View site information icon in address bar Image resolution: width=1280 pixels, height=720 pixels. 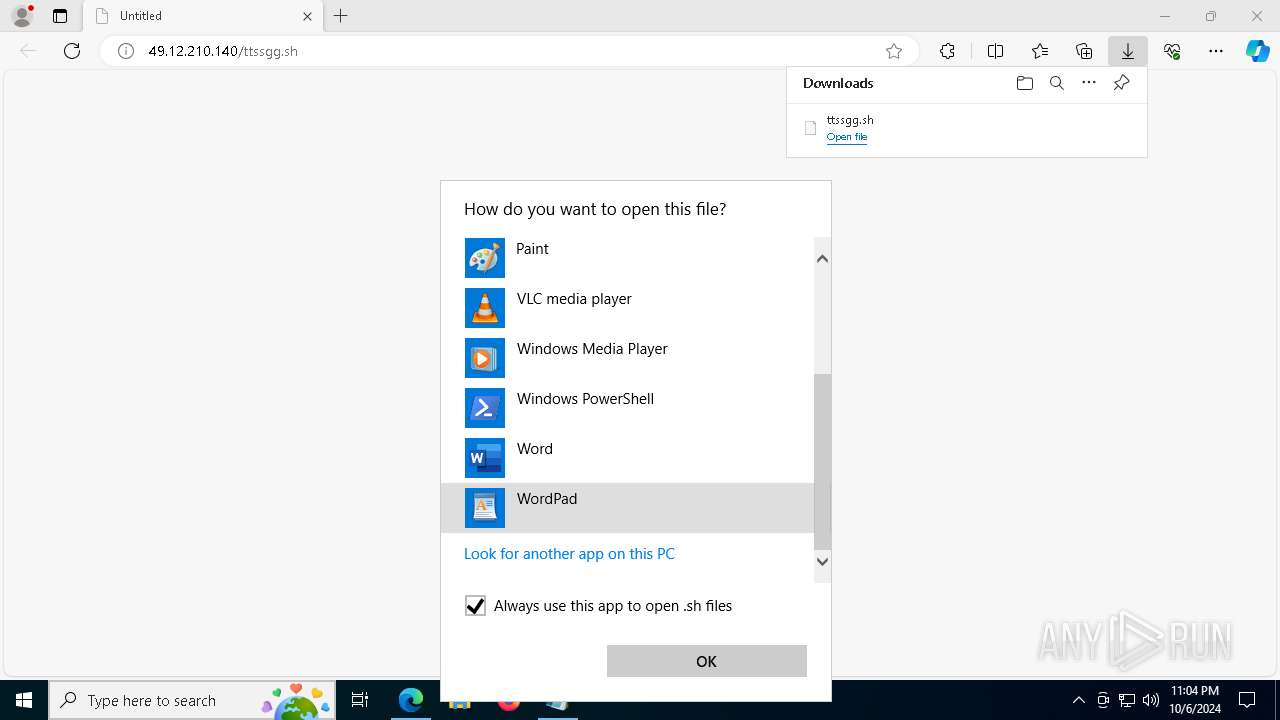tap(126, 51)
